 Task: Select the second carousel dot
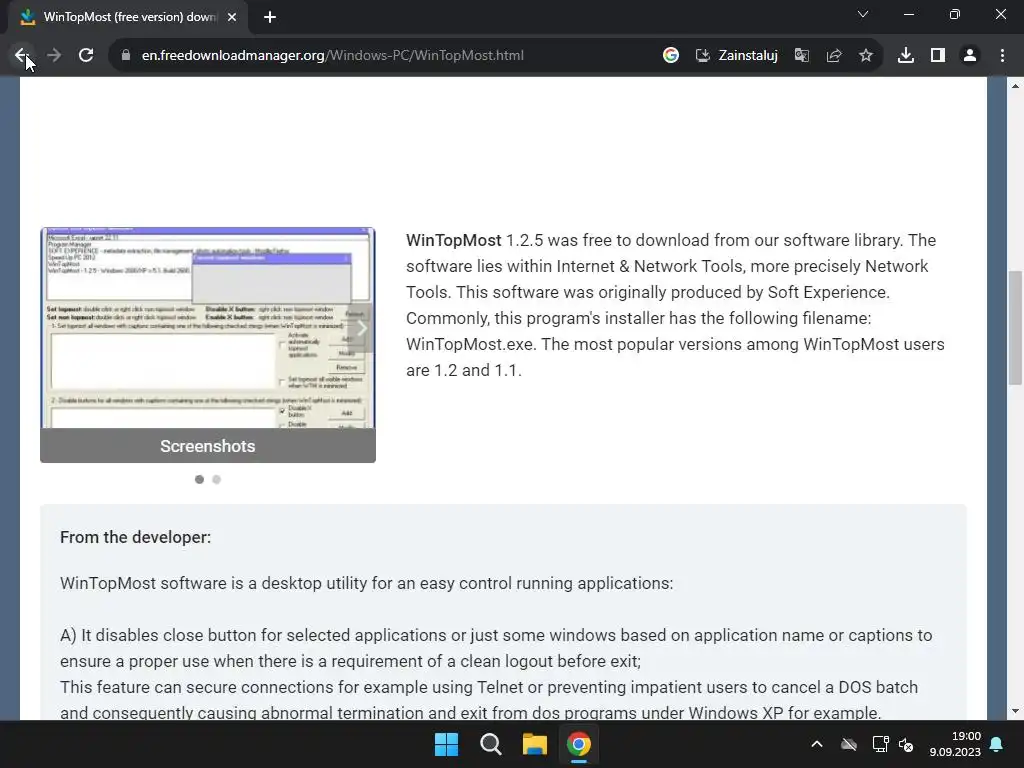click(217, 479)
